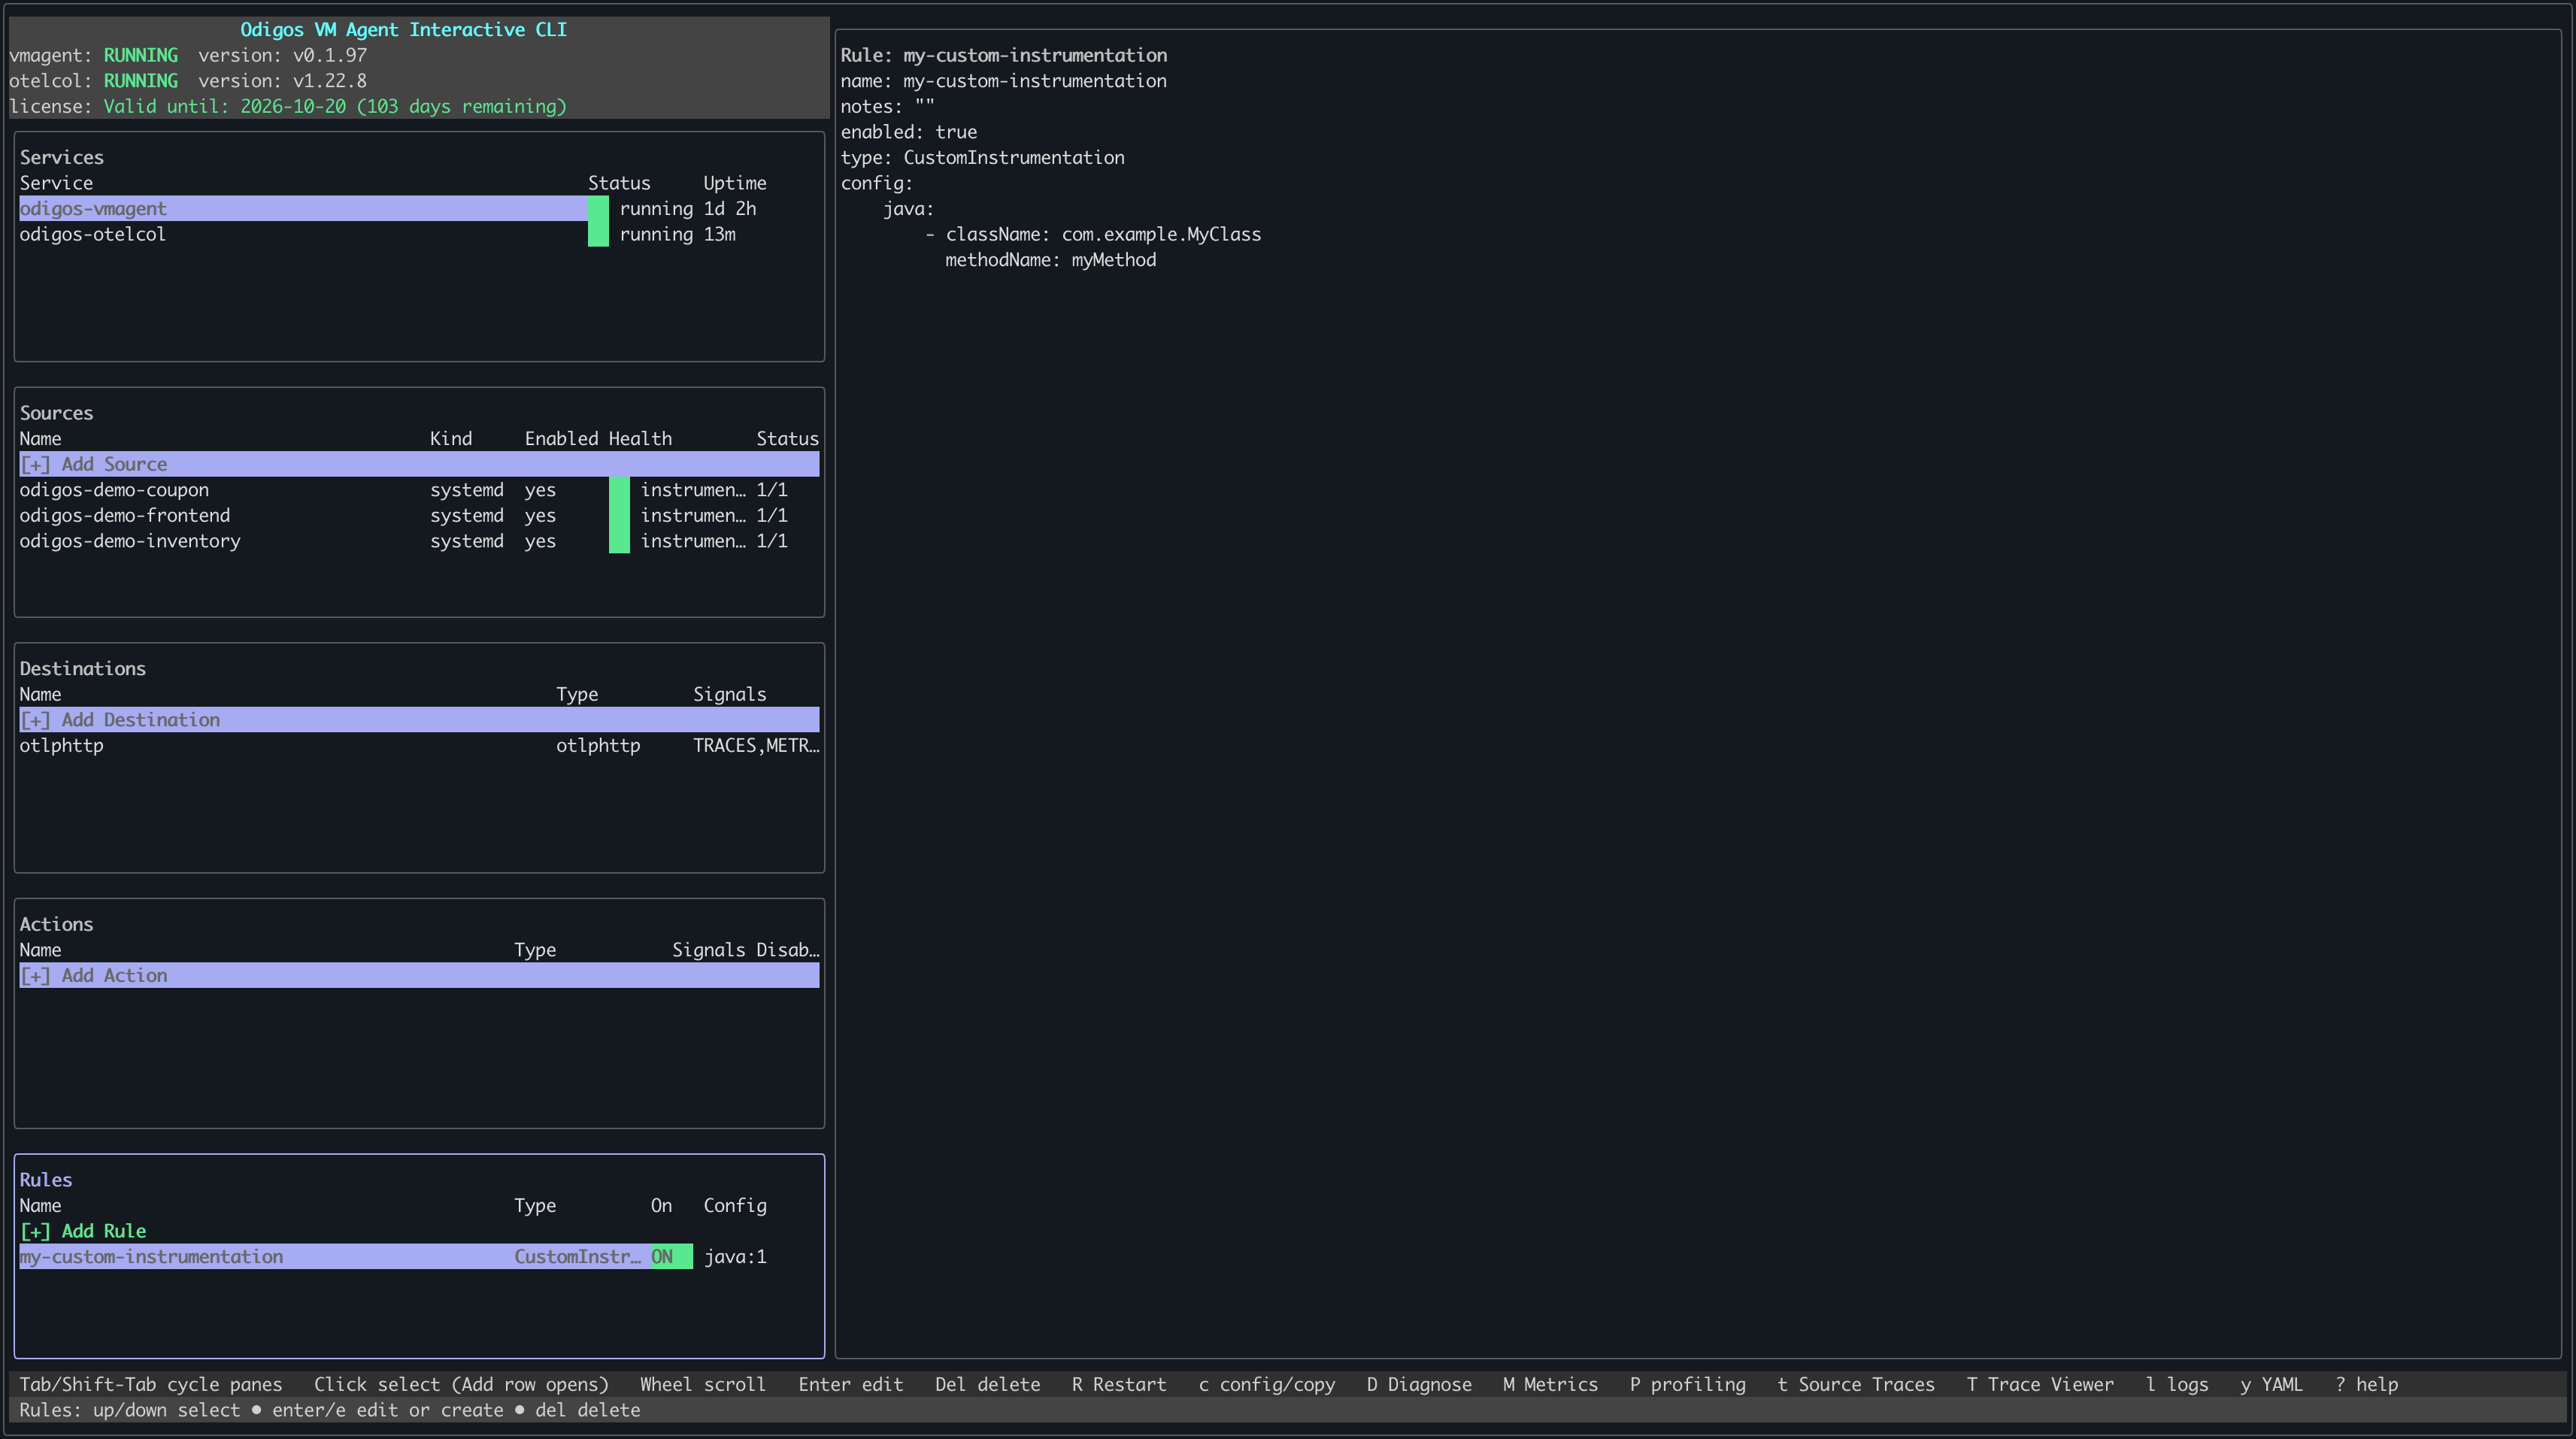The width and height of the screenshot is (2576, 1439).
Task: Click the M Metrics shortcut hint
Action: click(x=1550, y=1385)
